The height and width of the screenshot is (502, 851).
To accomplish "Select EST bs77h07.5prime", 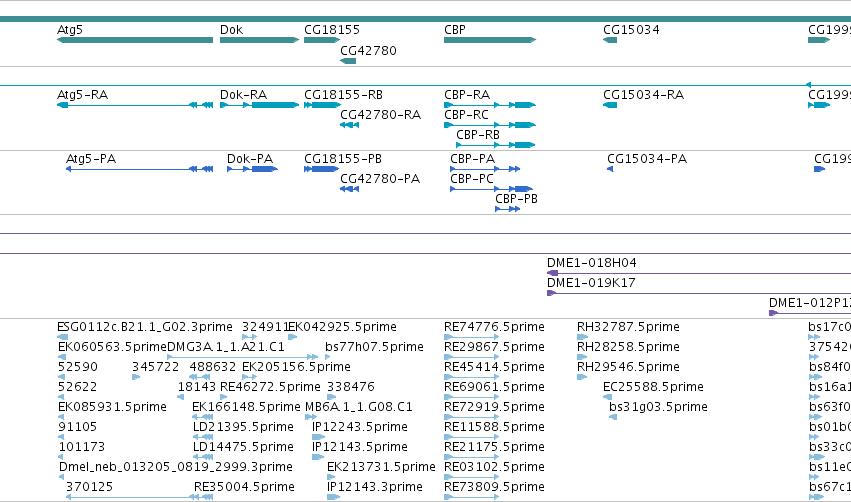I will (328, 357).
